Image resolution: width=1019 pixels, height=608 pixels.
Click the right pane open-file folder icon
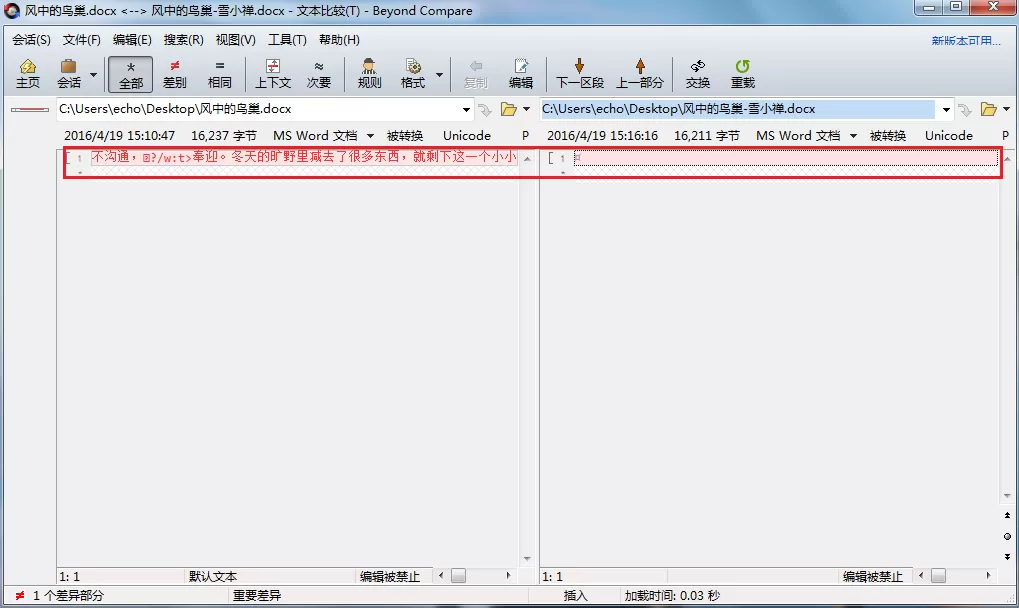pyautogui.click(x=988, y=110)
